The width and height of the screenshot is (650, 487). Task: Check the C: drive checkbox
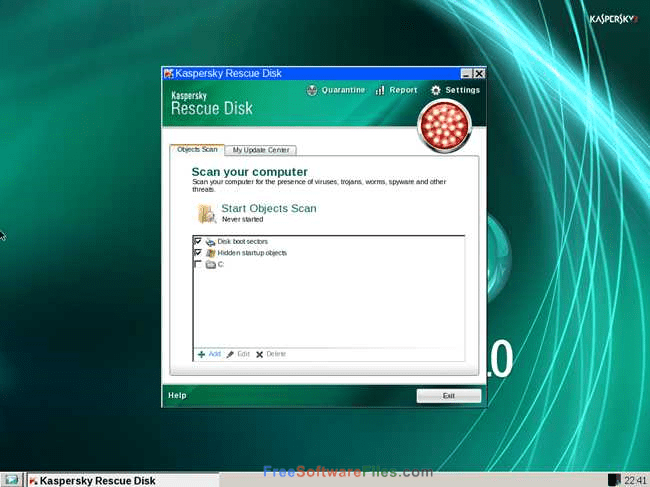point(198,264)
